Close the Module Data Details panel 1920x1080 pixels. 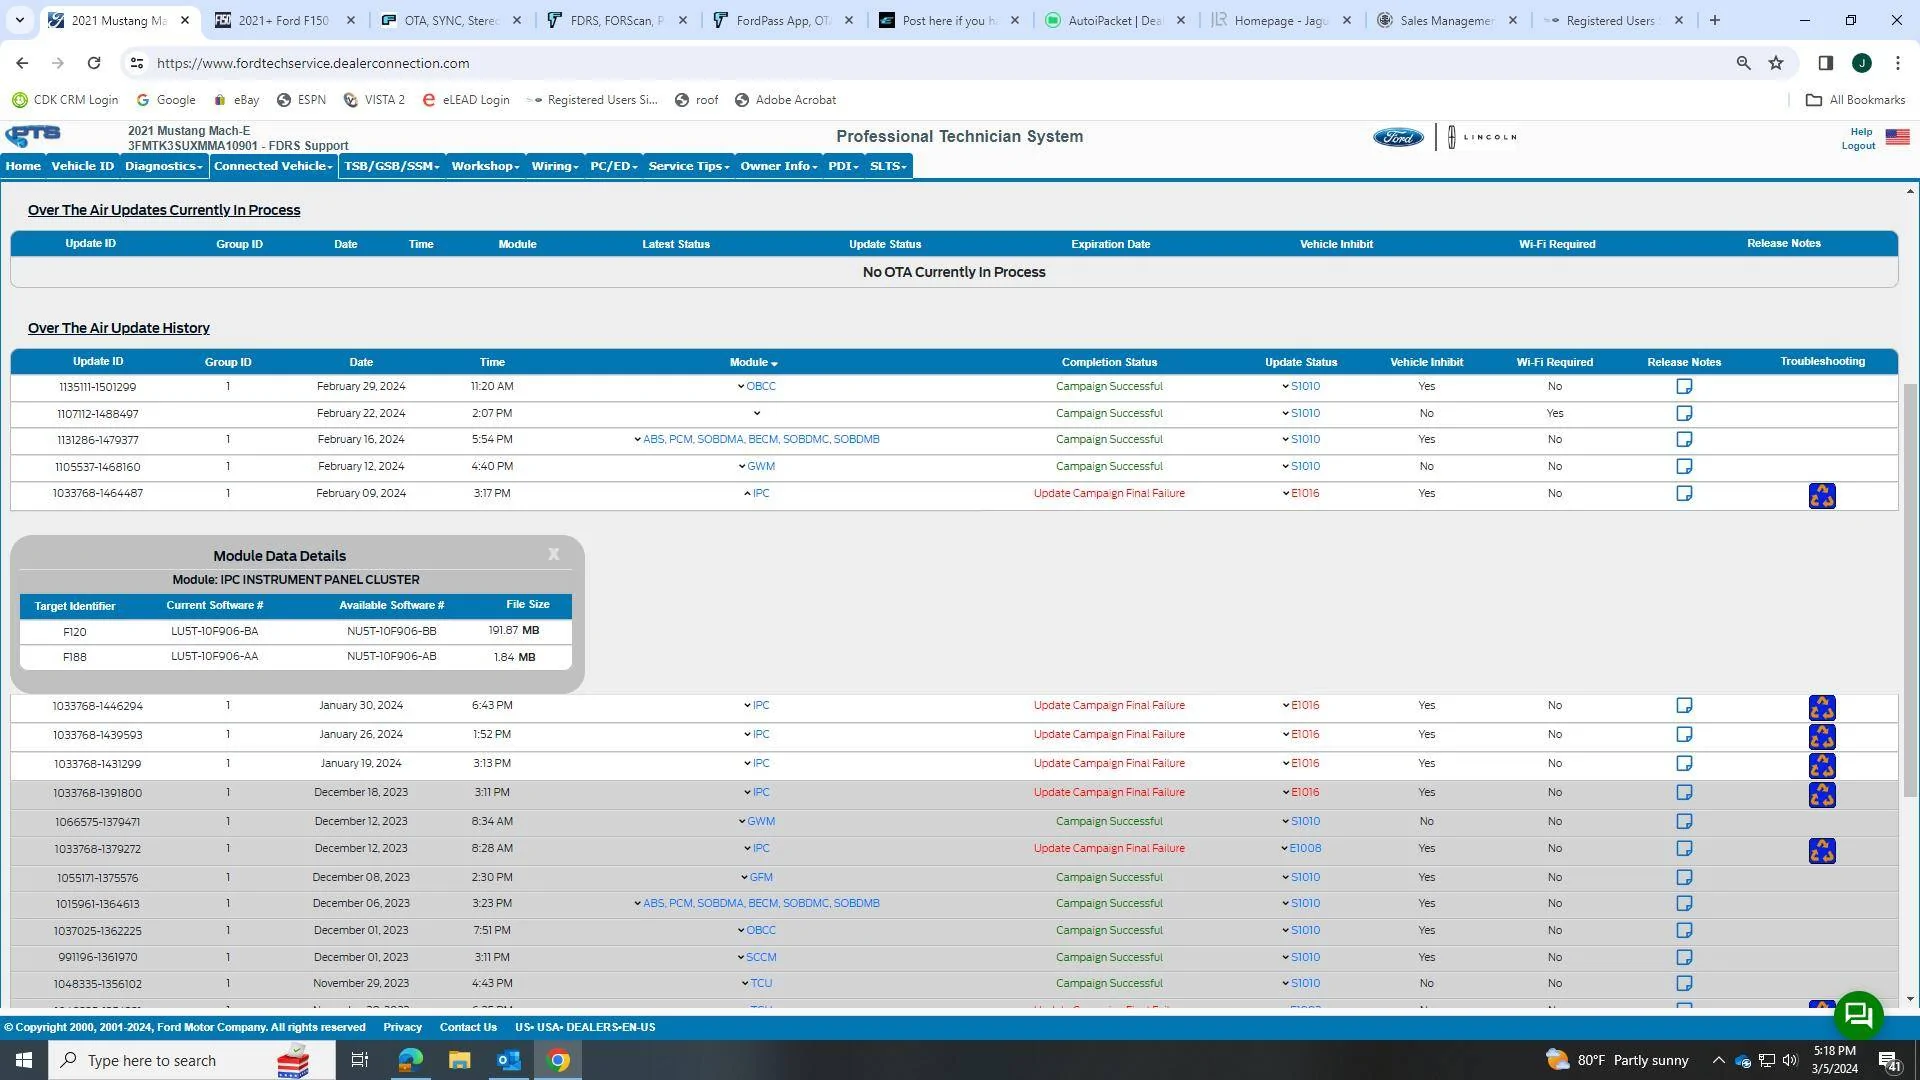[x=553, y=554]
